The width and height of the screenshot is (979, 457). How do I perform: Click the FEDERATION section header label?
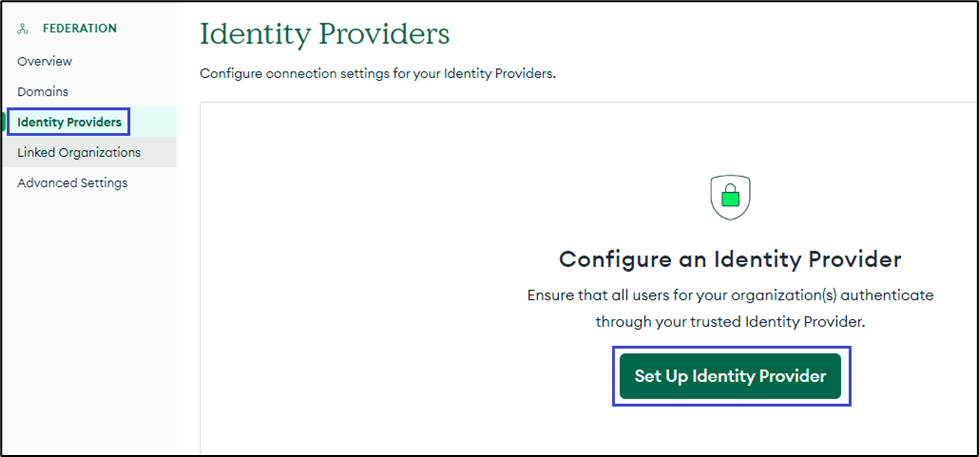[79, 29]
